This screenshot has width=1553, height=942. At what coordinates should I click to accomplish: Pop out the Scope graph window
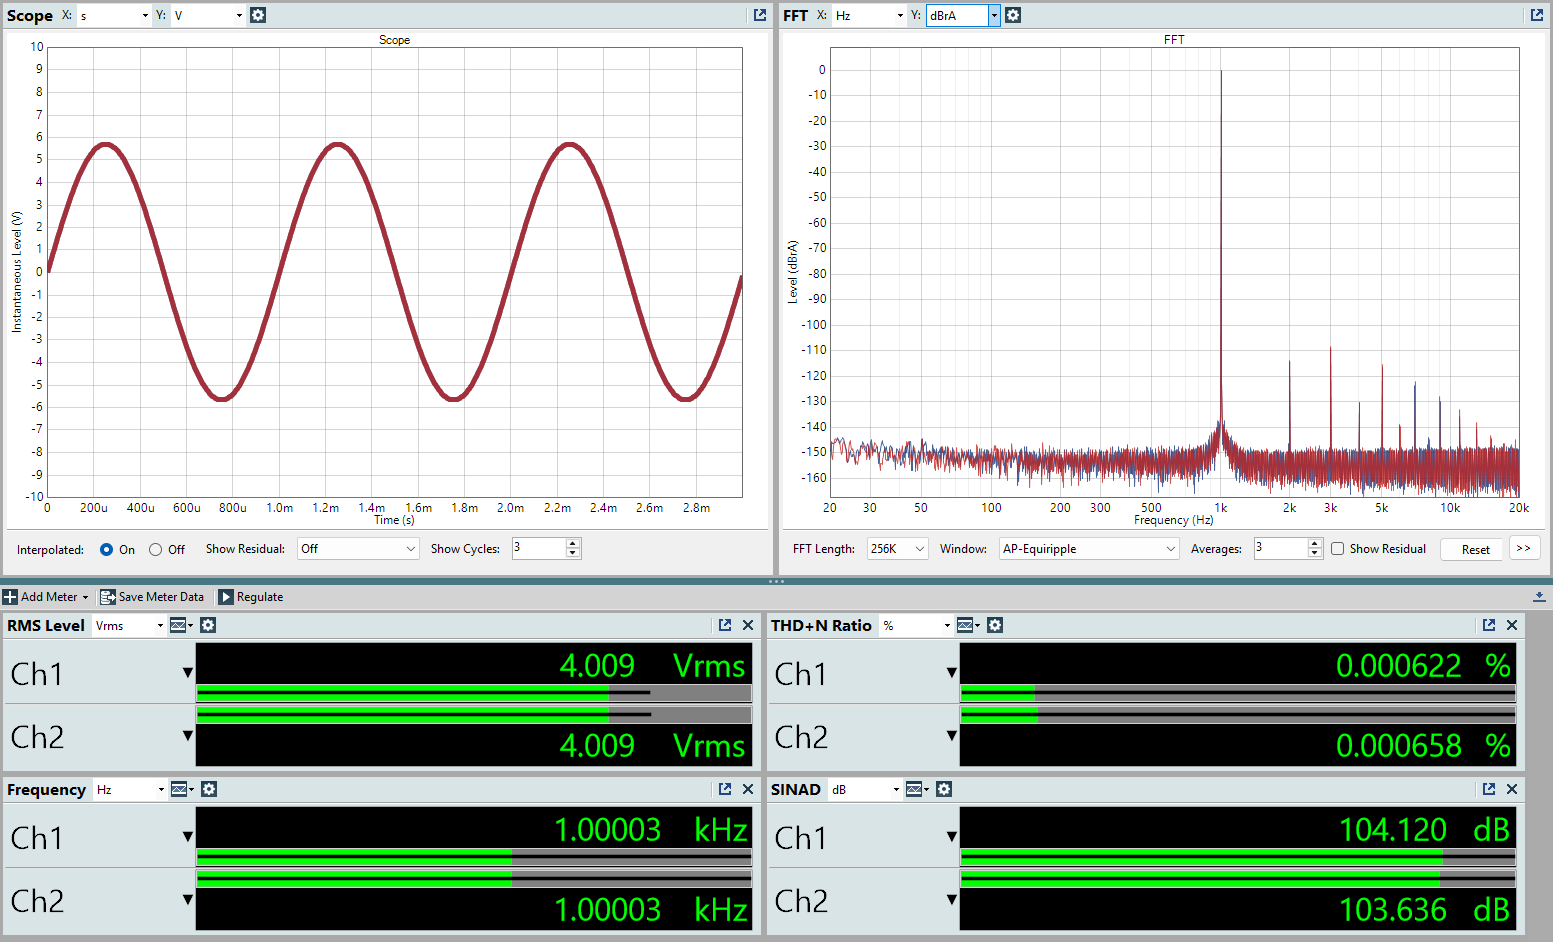pos(760,15)
